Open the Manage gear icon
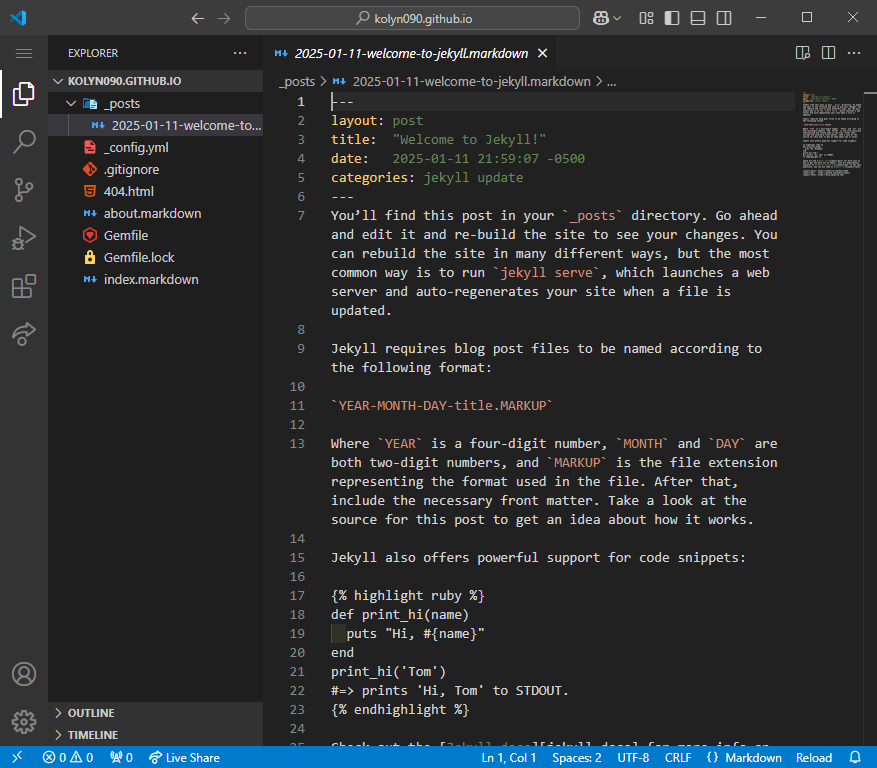The width and height of the screenshot is (877, 768). [x=23, y=721]
